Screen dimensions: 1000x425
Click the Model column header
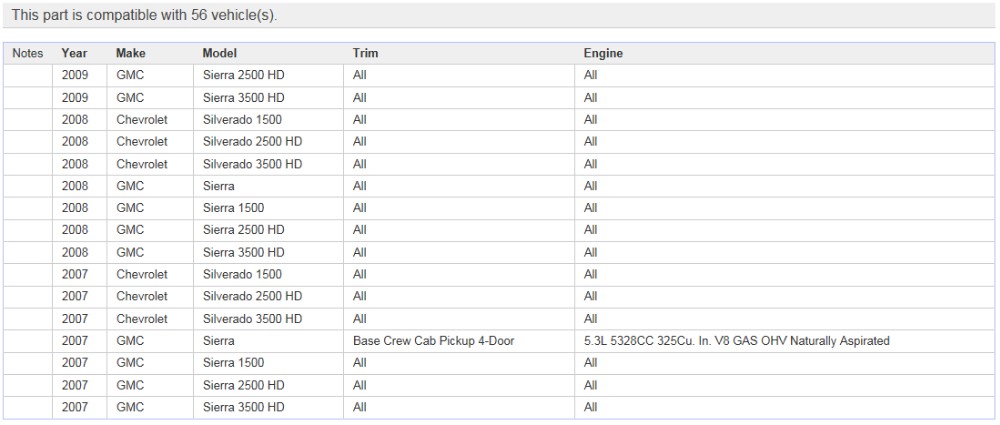(x=219, y=53)
